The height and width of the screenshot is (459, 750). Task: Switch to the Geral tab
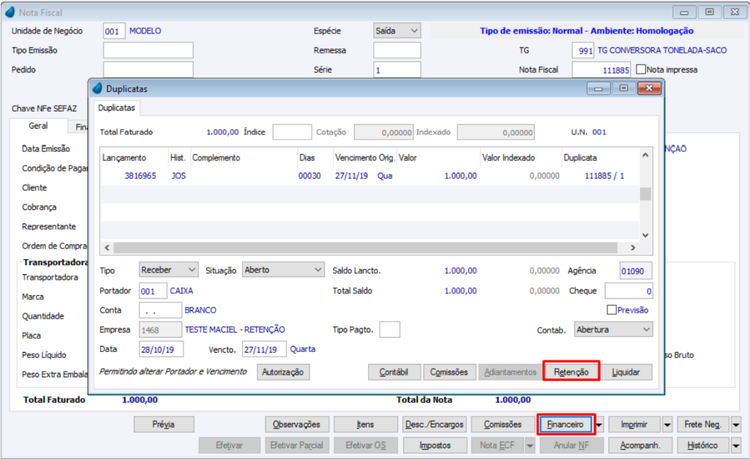pyautogui.click(x=38, y=126)
